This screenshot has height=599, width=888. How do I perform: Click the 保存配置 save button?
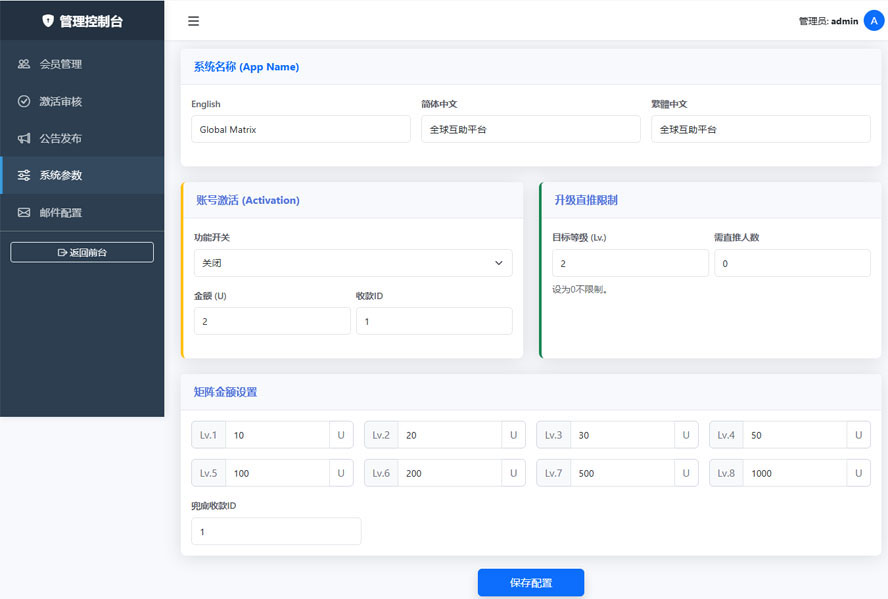tap(530, 582)
